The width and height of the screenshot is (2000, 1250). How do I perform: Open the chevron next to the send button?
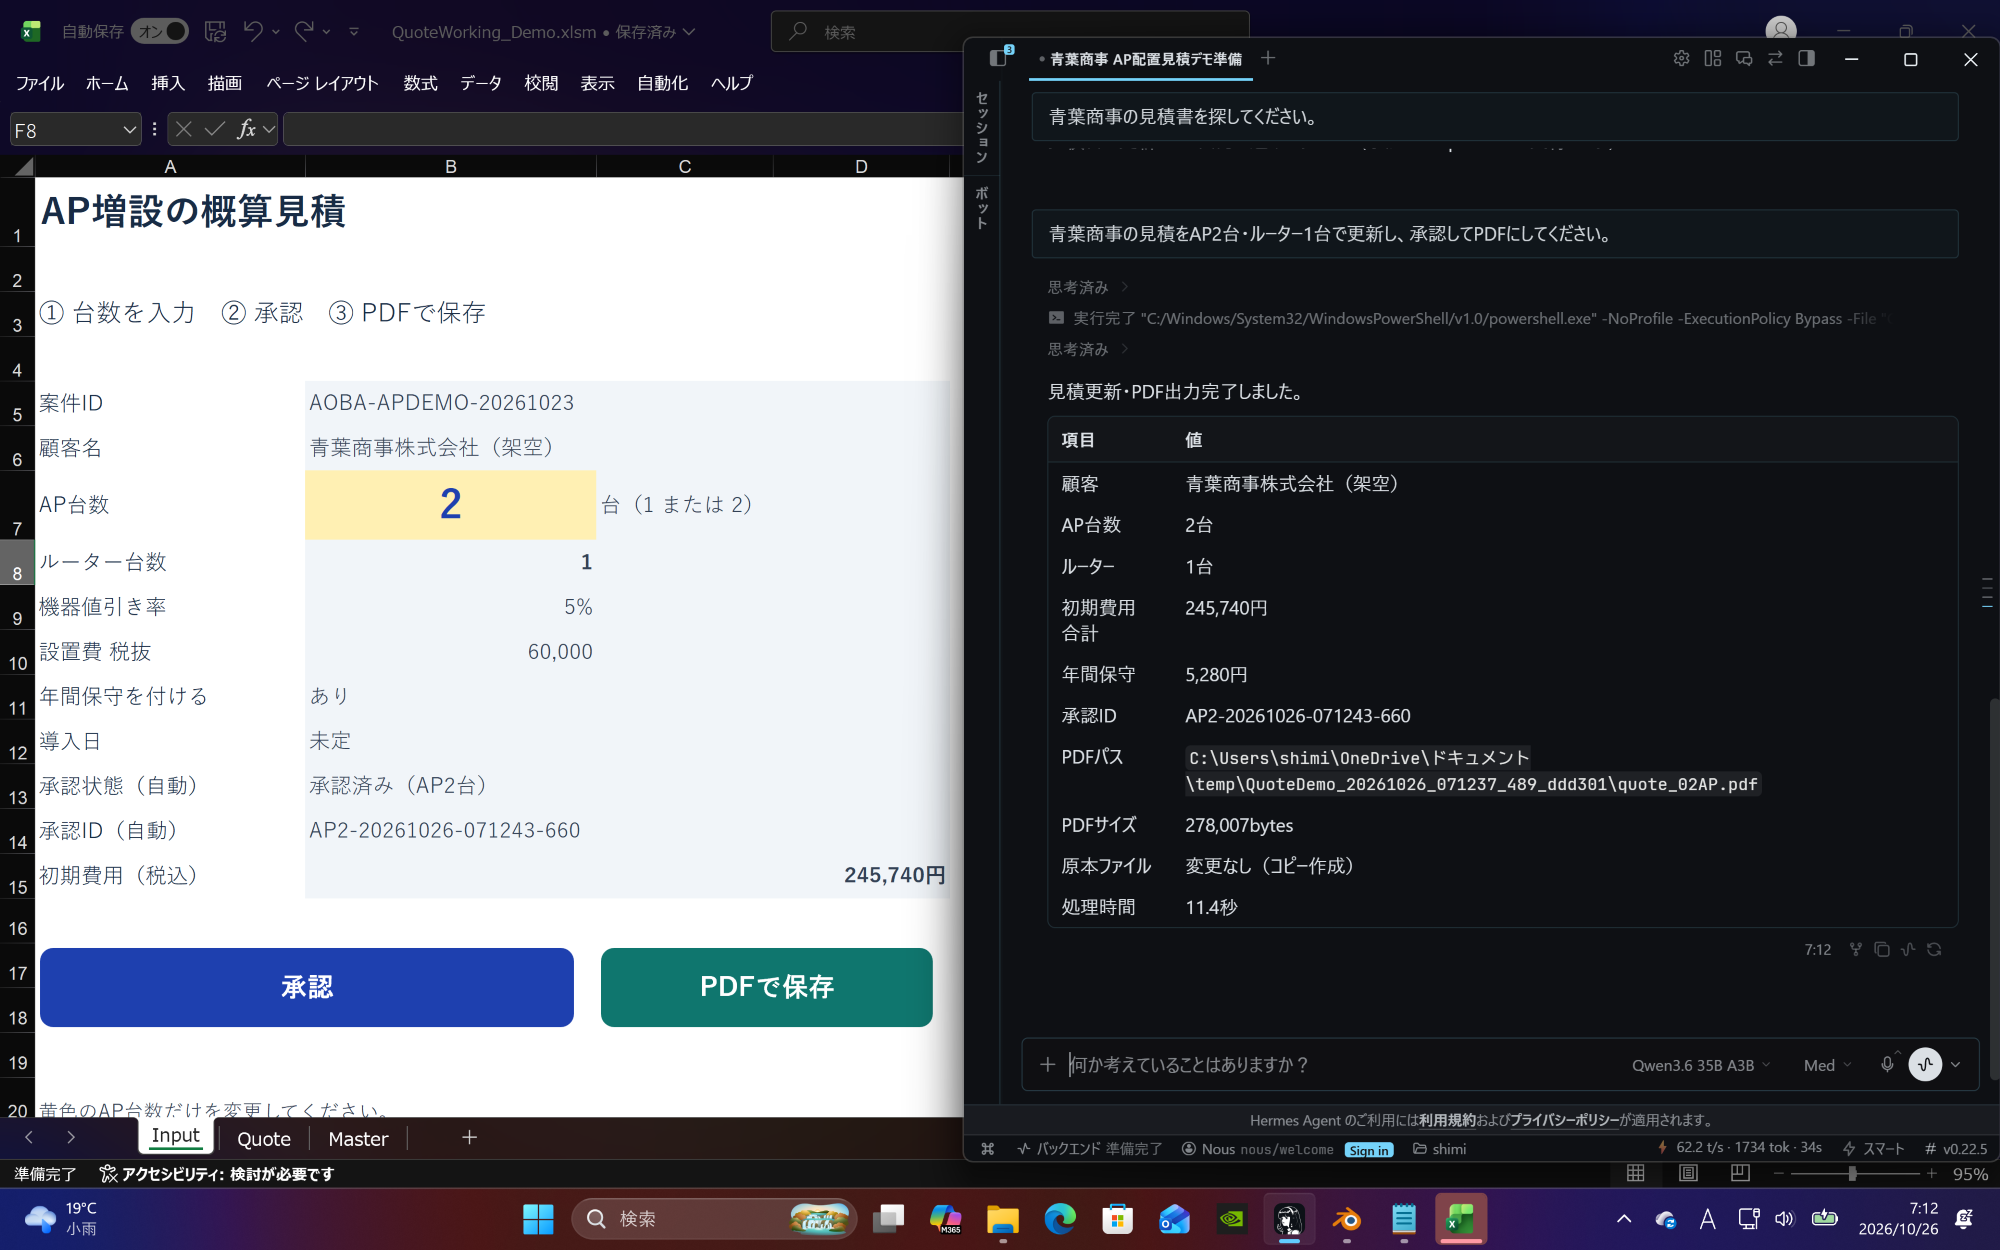click(1956, 1065)
